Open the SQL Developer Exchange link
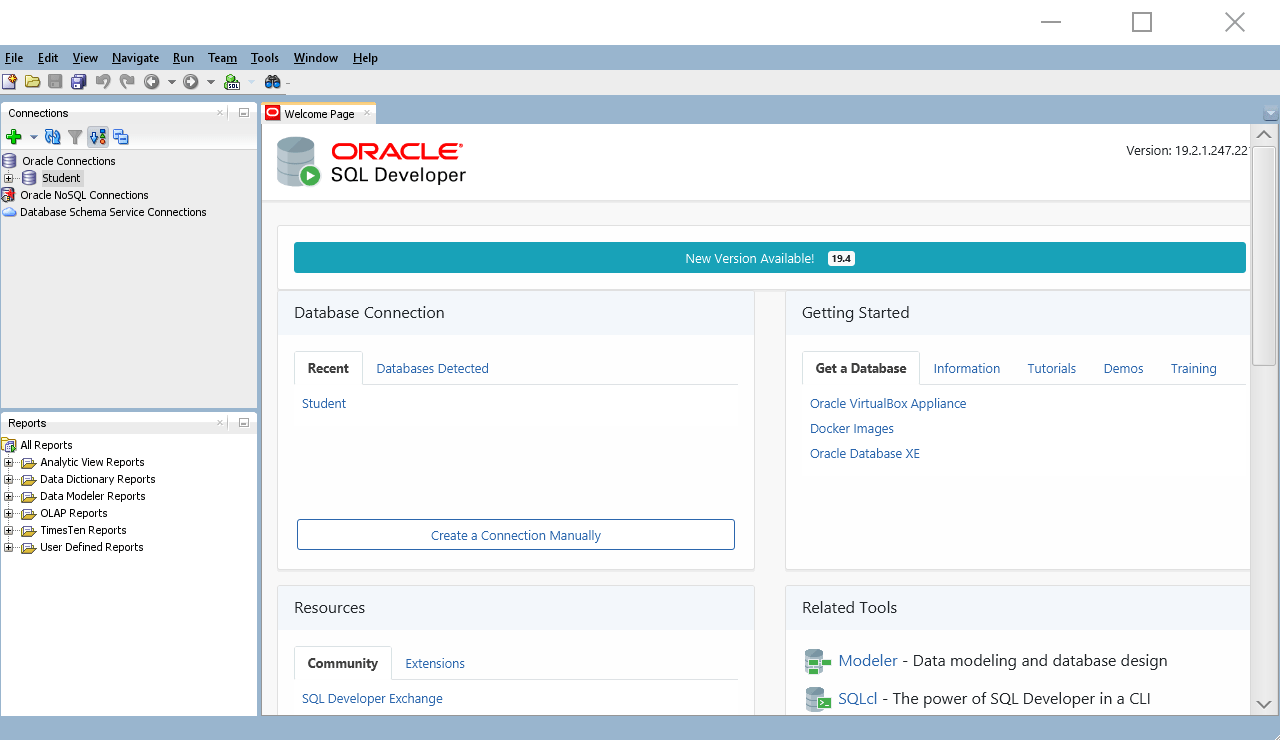 point(372,699)
